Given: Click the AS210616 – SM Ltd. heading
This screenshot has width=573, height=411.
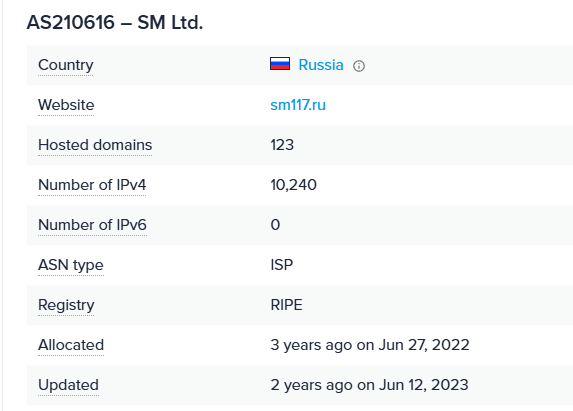Looking at the screenshot, I should pyautogui.click(x=115, y=23).
